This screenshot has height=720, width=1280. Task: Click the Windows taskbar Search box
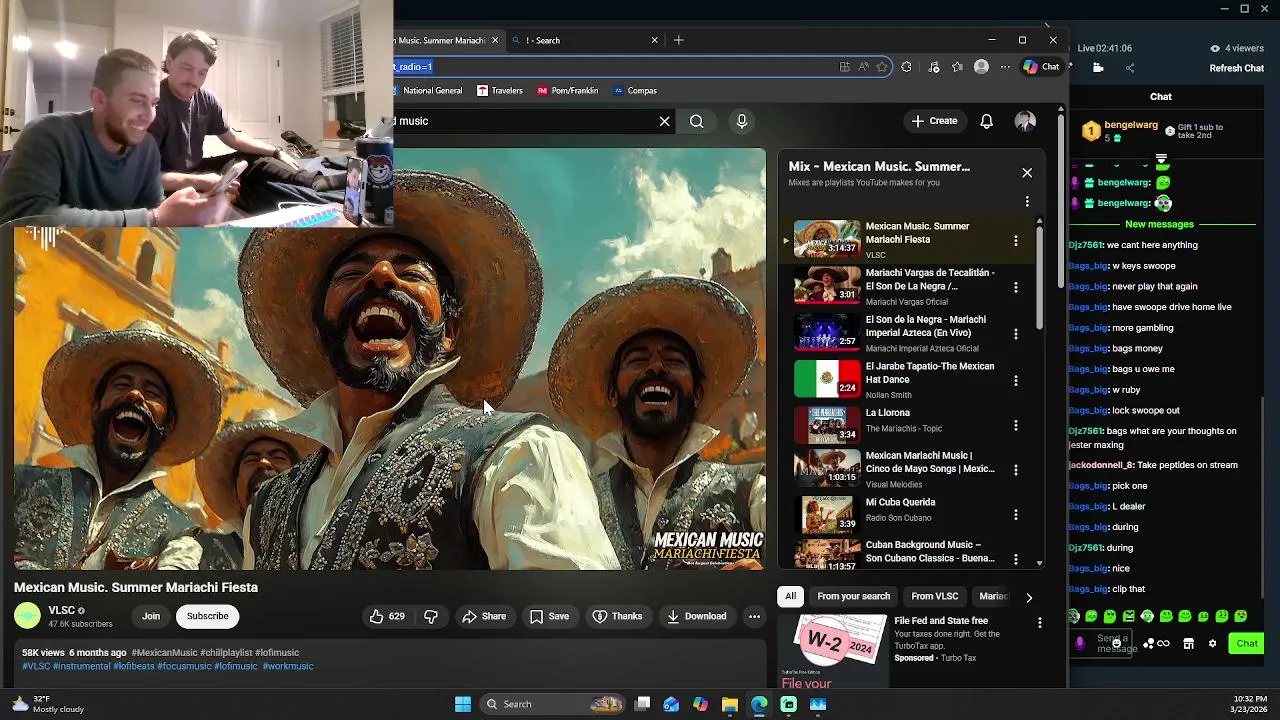click(x=552, y=704)
